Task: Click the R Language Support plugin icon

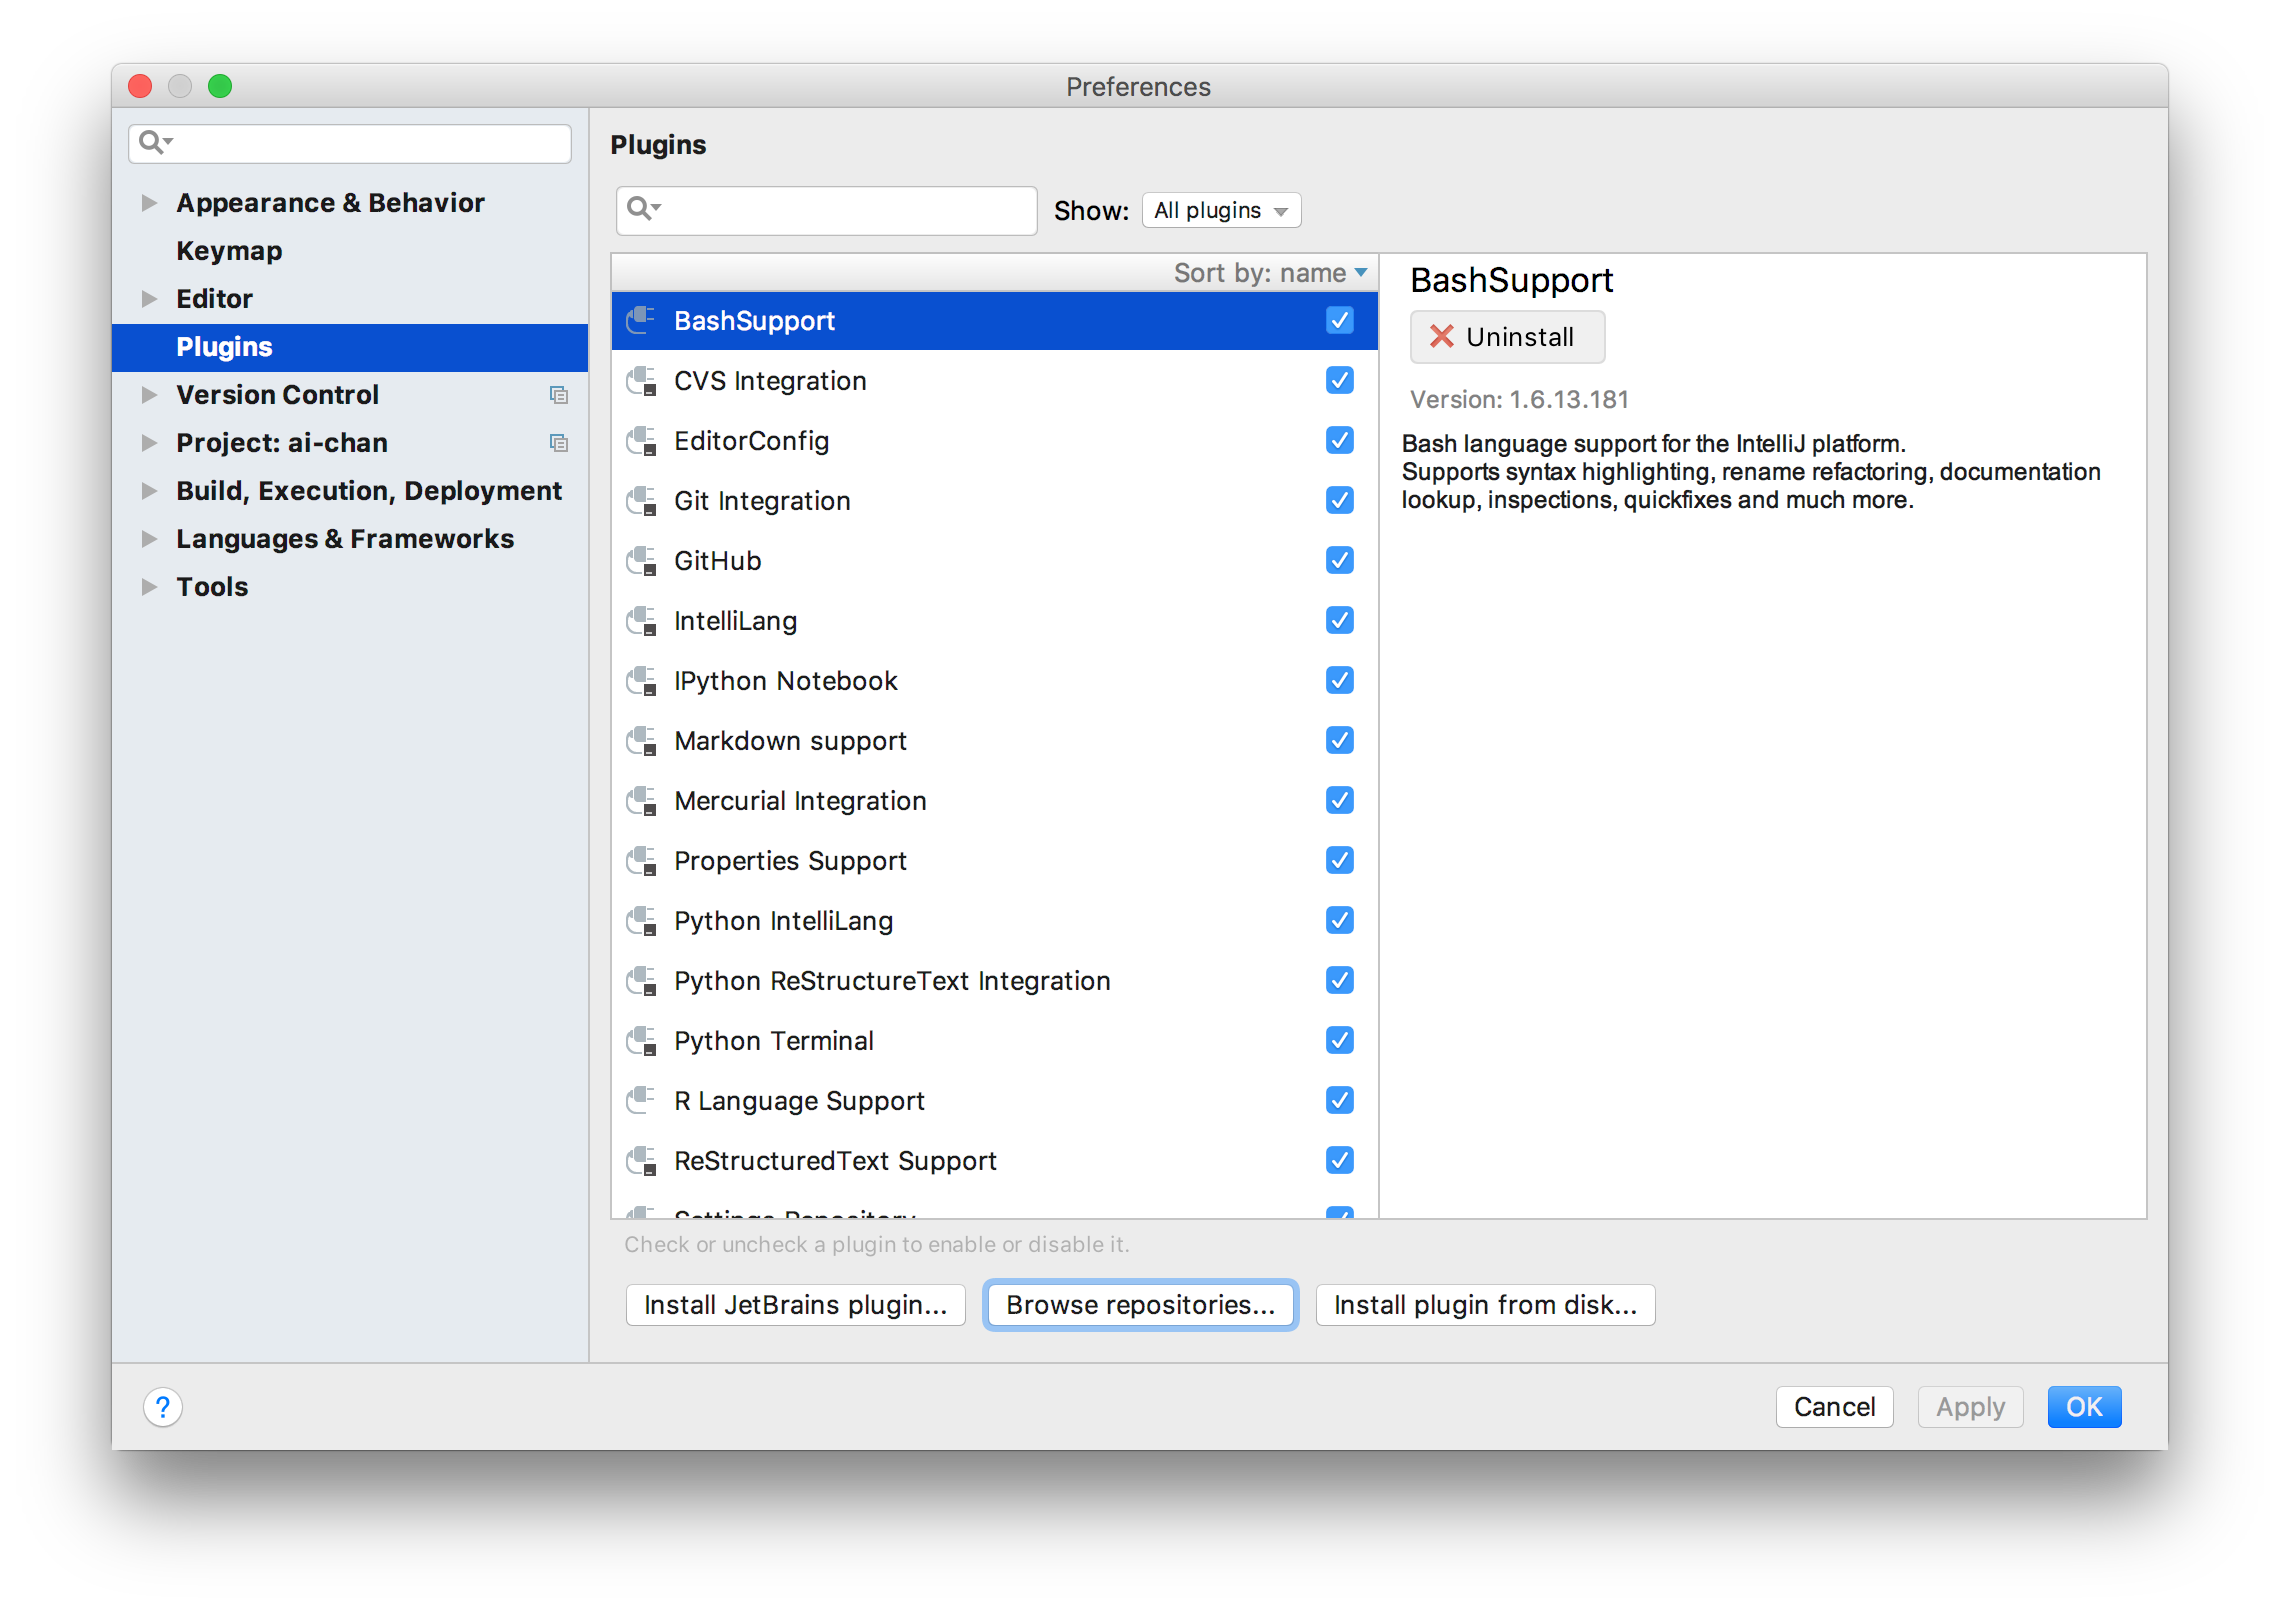Action: [x=641, y=1101]
